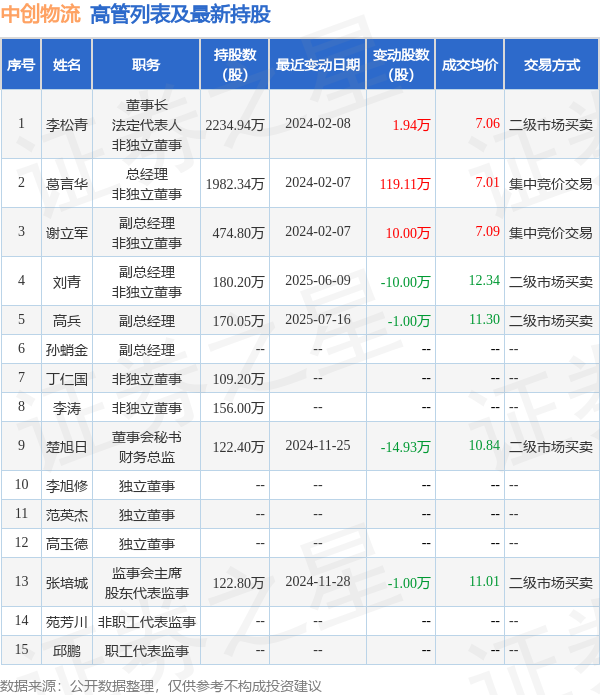600x695 pixels.
Task: Click the 成交均价 column header
Action: click(470, 65)
